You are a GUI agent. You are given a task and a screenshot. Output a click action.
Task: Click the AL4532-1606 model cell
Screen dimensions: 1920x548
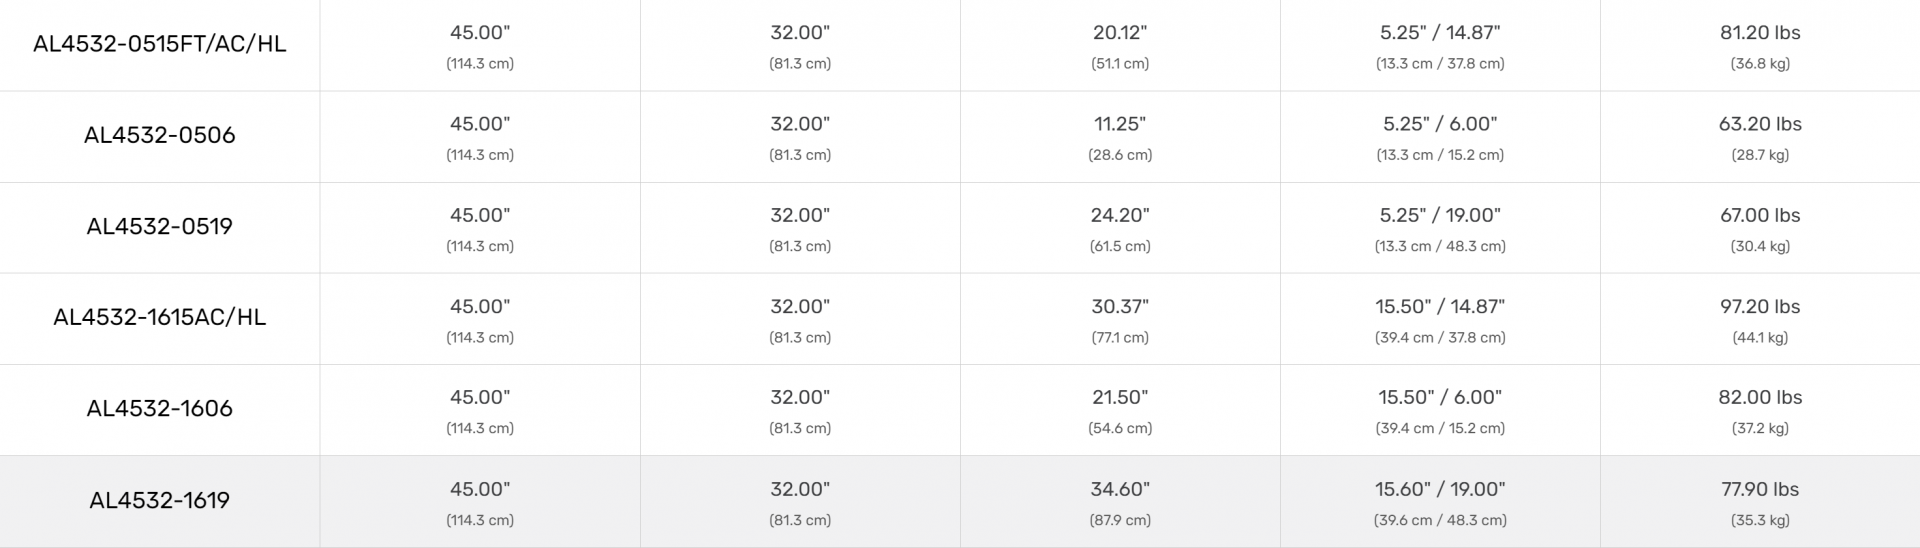(160, 408)
